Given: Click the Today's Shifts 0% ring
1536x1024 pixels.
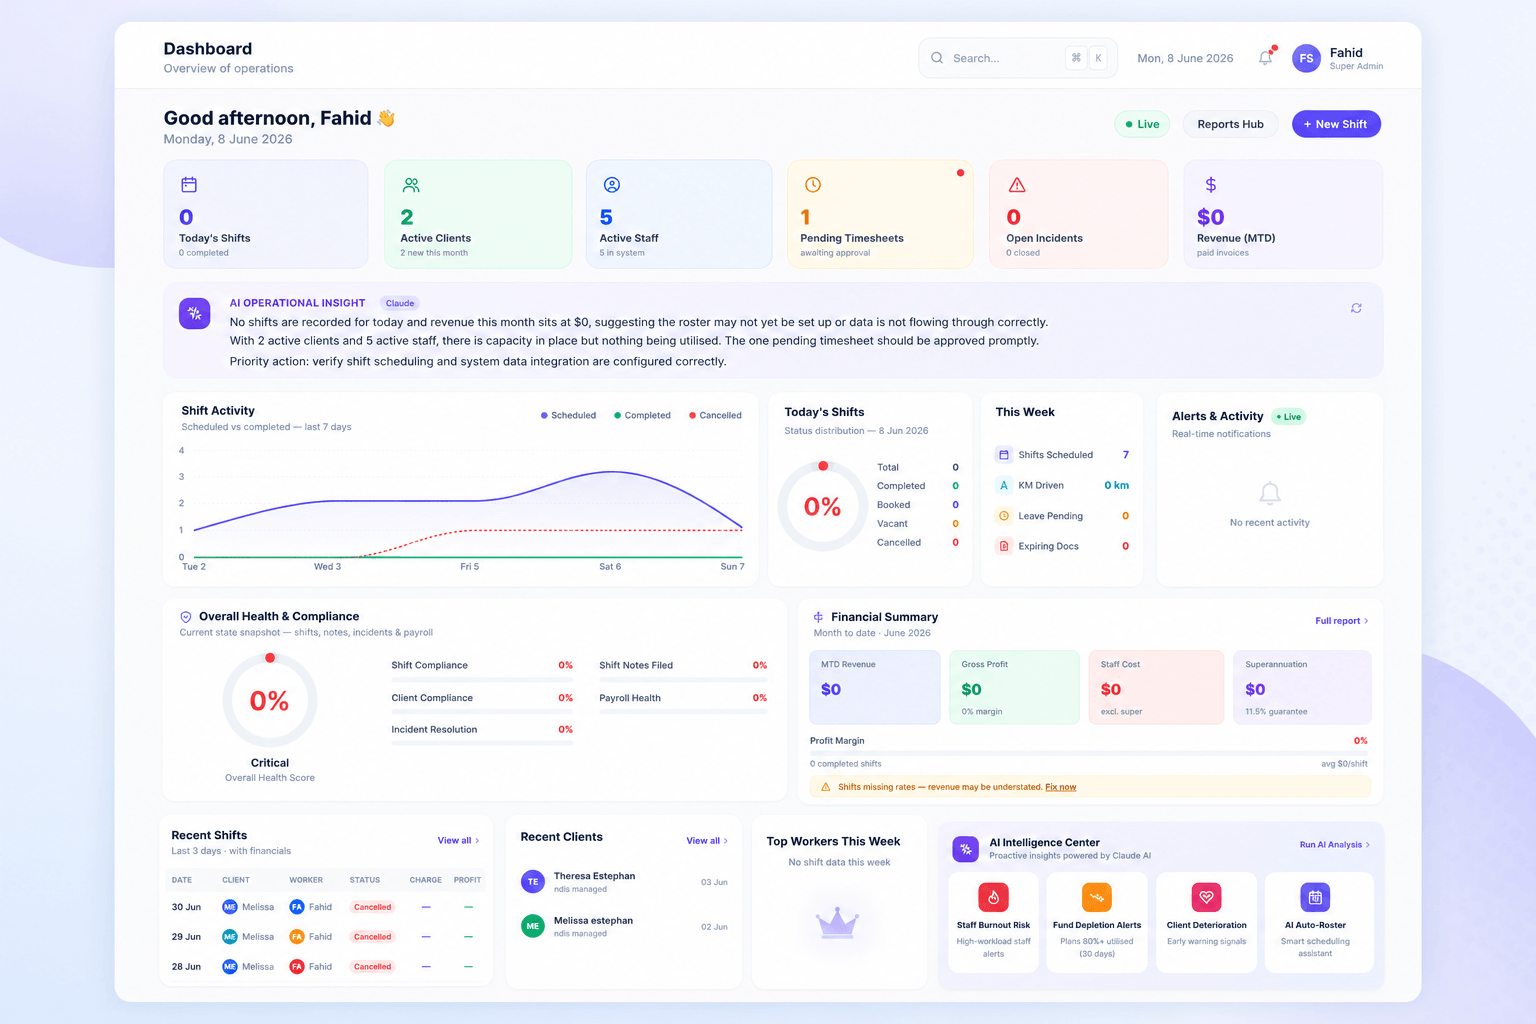Looking at the screenshot, I should pos(823,506).
